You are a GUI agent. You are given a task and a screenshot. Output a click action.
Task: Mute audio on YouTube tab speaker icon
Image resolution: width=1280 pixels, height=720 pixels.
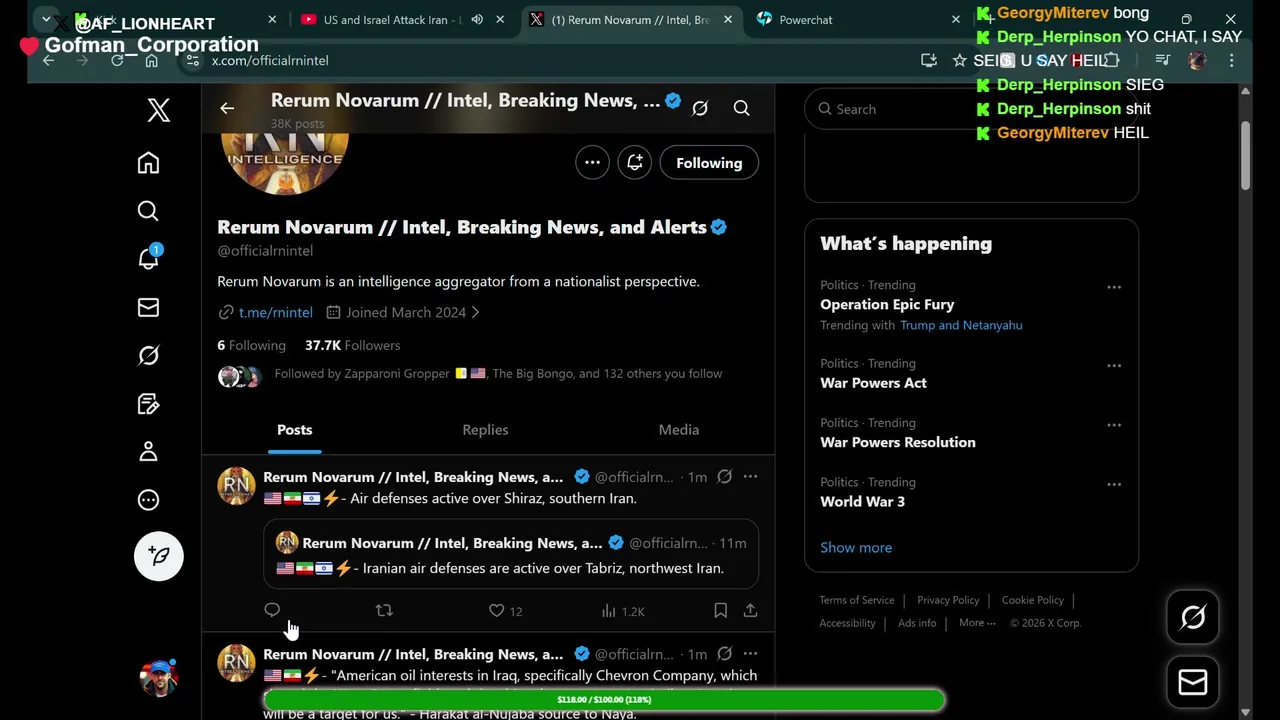(x=477, y=20)
